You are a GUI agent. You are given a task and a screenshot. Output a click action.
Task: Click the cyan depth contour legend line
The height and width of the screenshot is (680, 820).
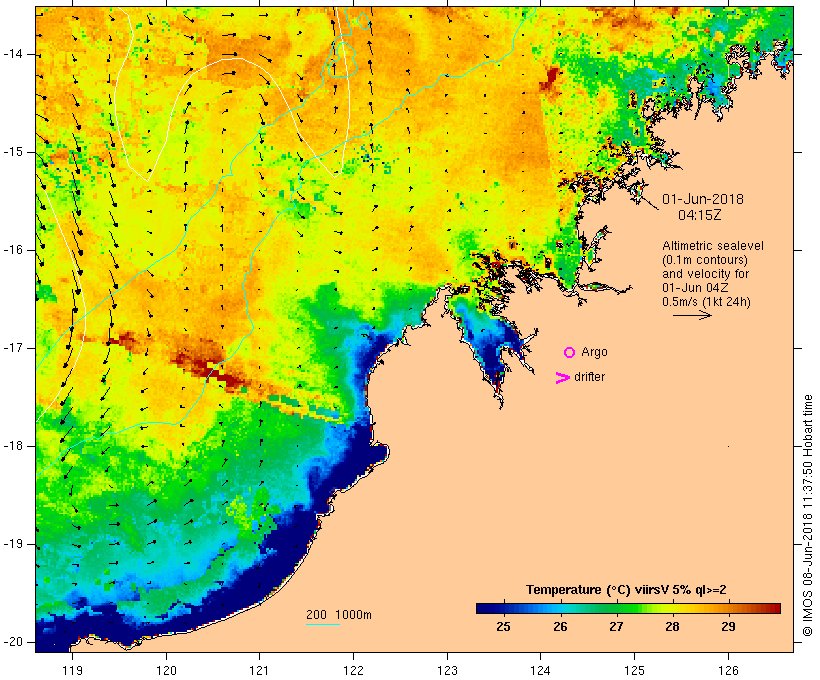coord(323,624)
